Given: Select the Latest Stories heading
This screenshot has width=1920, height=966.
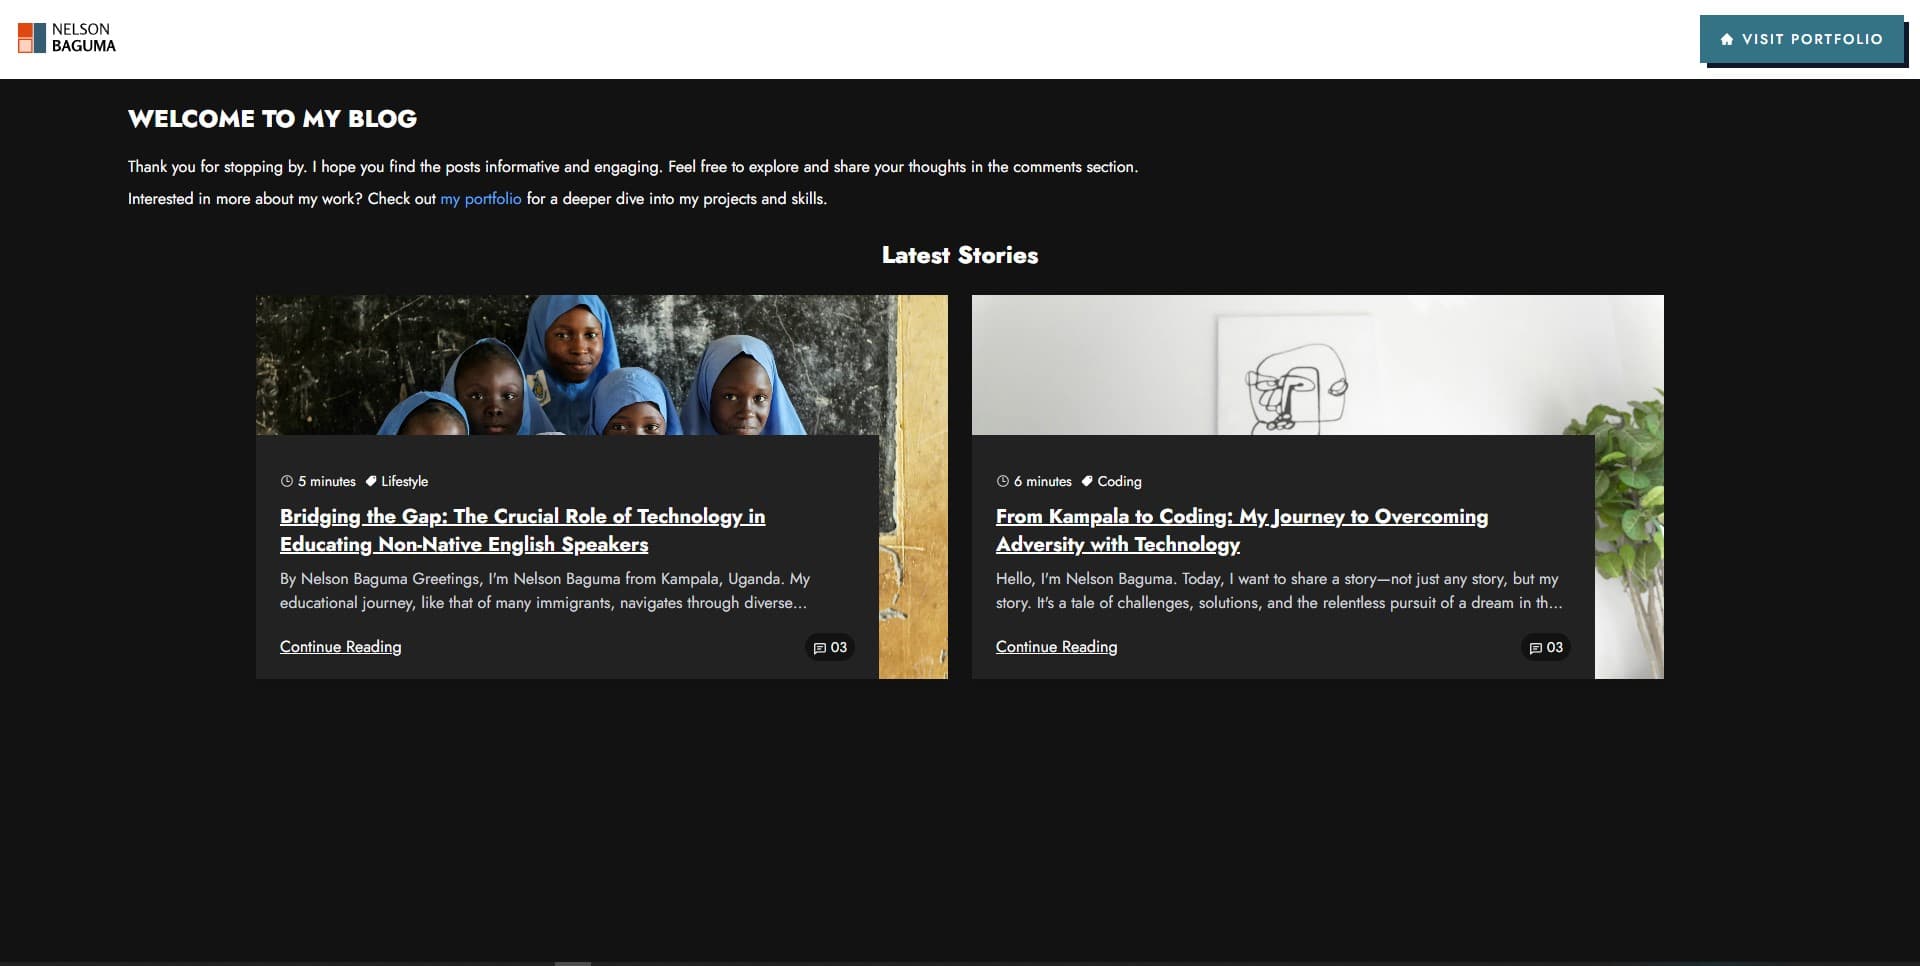Looking at the screenshot, I should (x=959, y=255).
